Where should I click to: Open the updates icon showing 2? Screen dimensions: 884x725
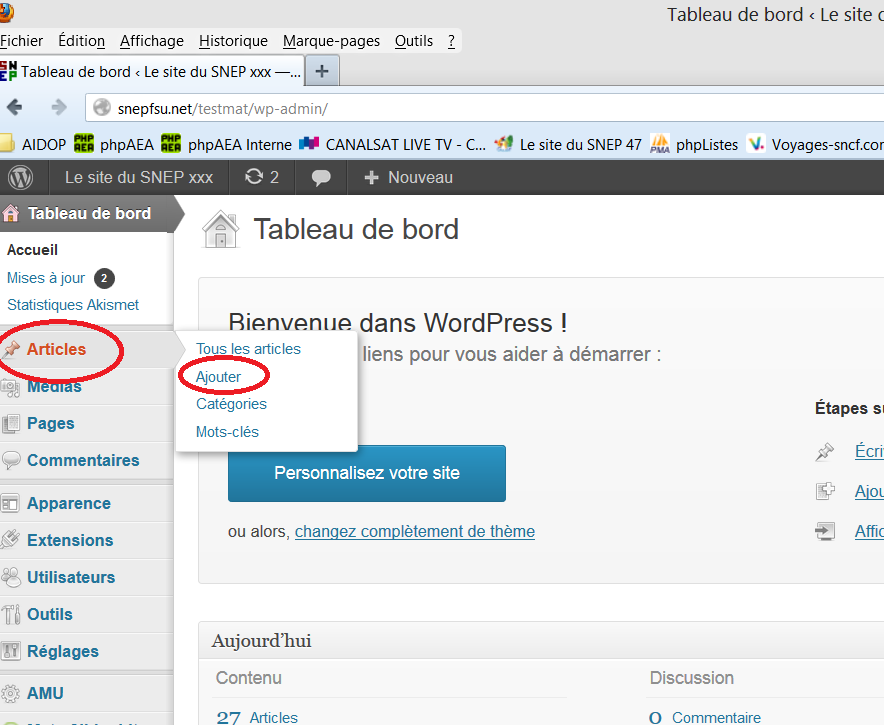pyautogui.click(x=261, y=177)
